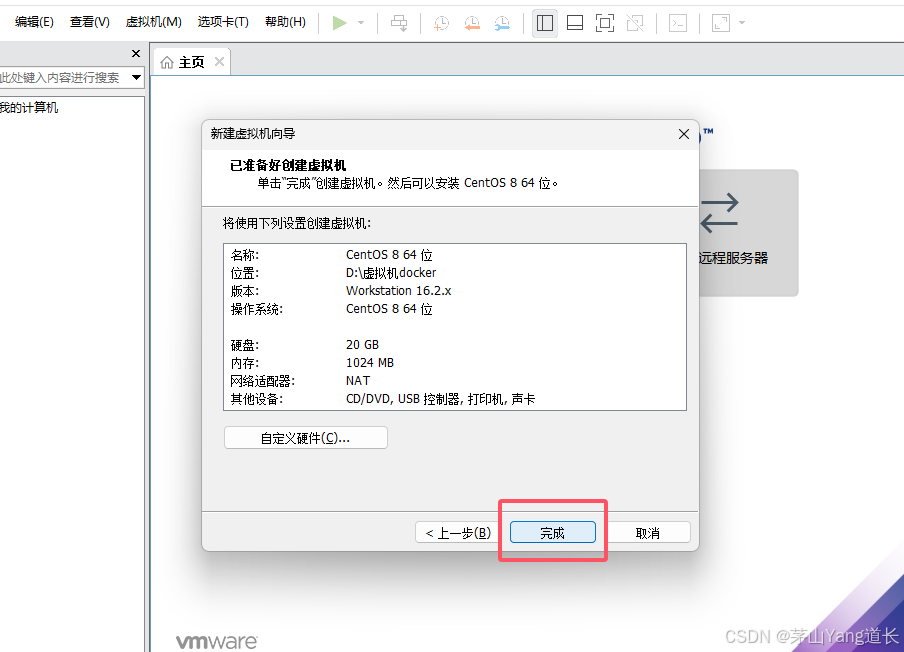Open the 选项卡(T) menu
Image resolution: width=904 pixels, height=652 pixels.
point(223,22)
